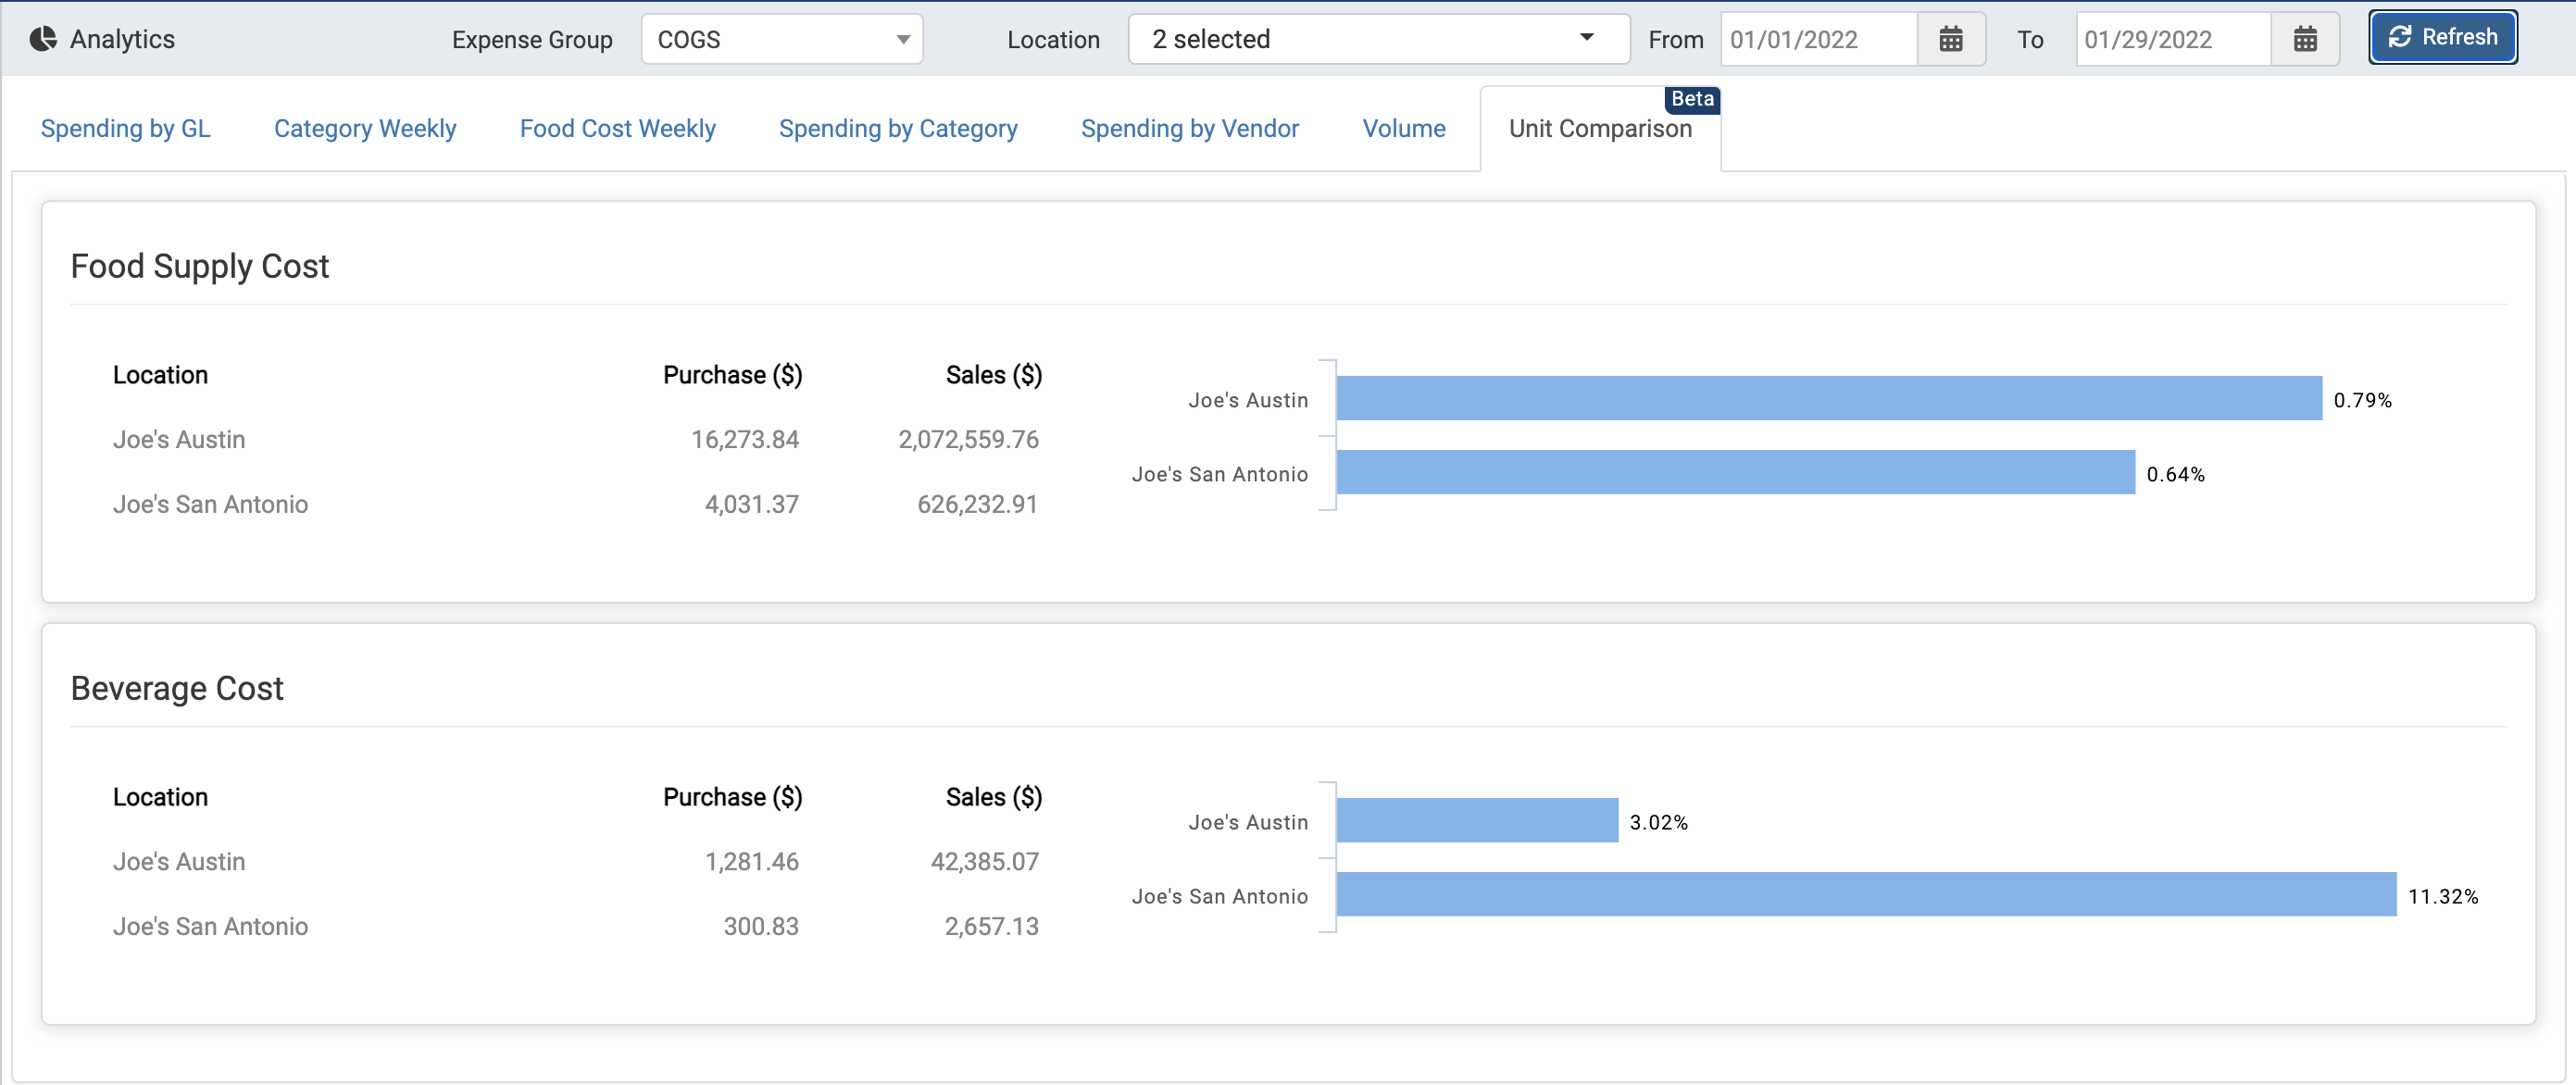Switch to the Spending by GL tab

point(125,128)
